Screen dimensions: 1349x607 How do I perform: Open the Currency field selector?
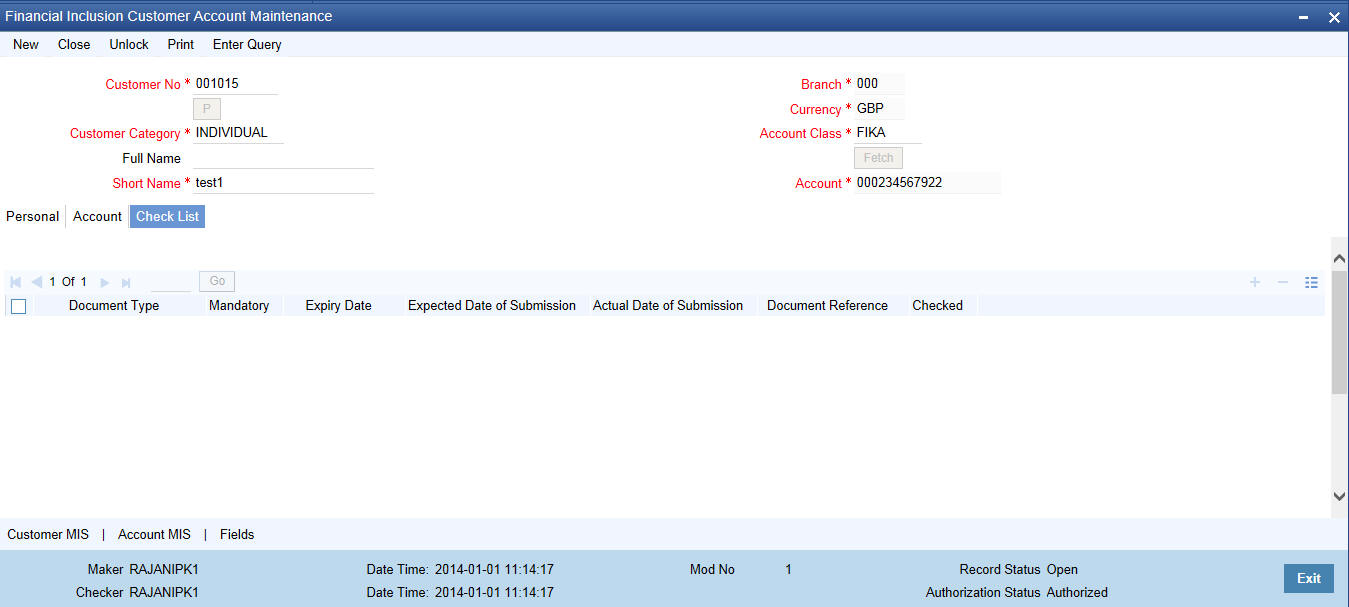[878, 108]
